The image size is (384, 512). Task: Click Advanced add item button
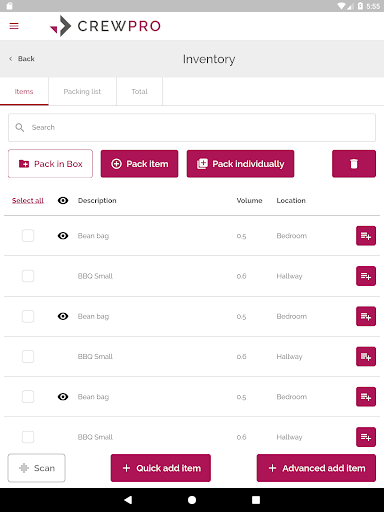316,468
